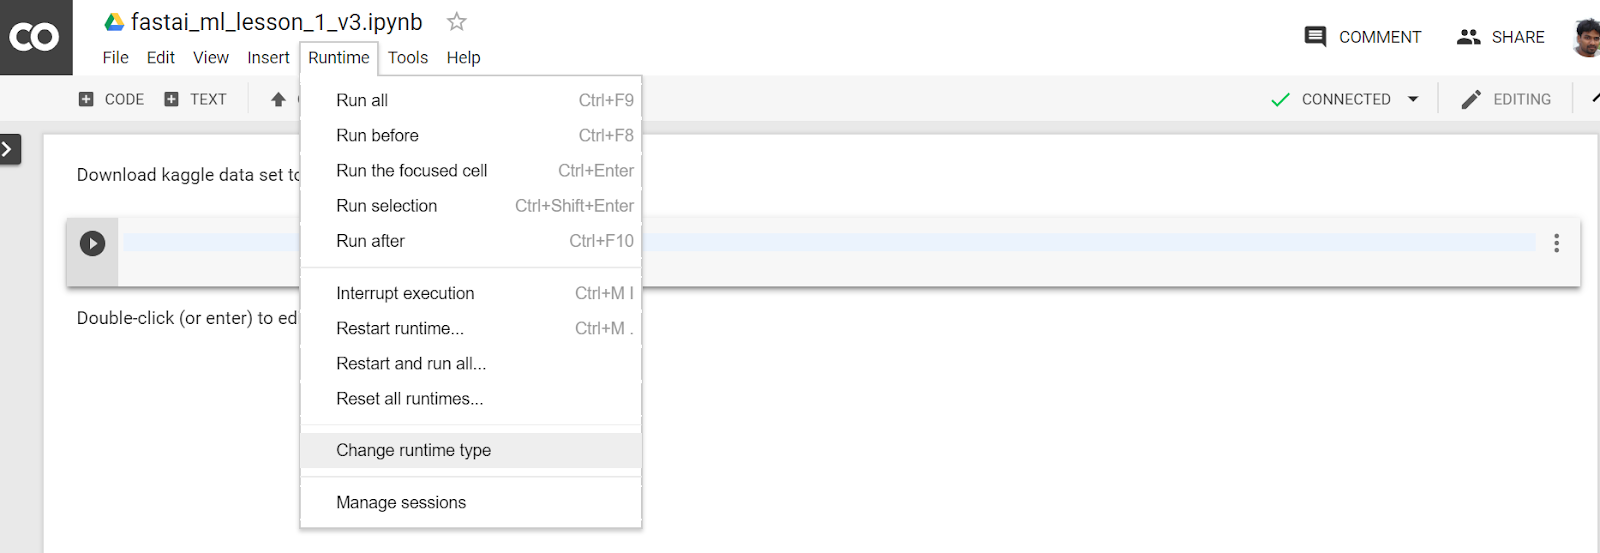Add a code cell using CODE button

[111, 99]
